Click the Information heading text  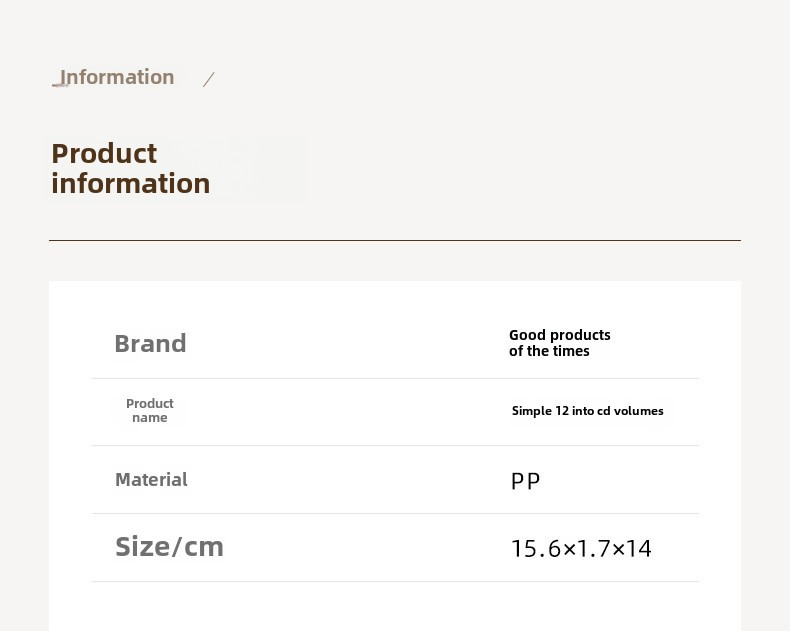pos(117,78)
